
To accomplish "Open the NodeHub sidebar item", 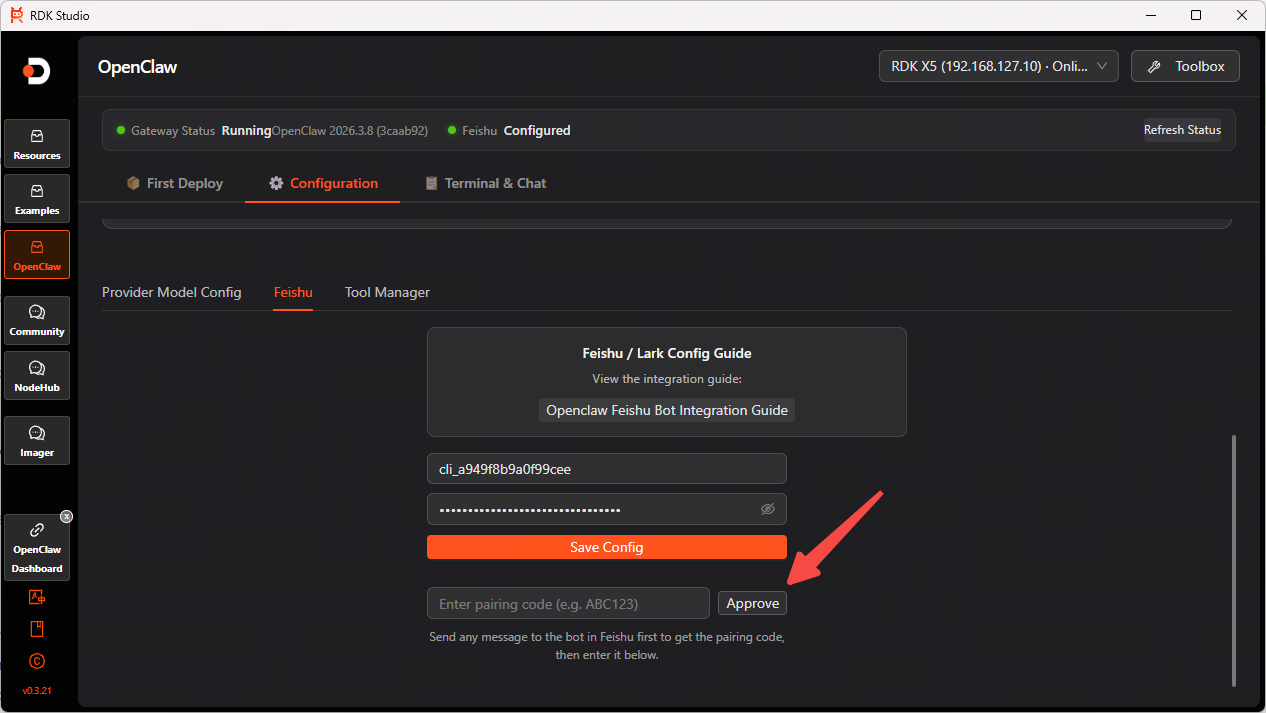I will point(37,375).
